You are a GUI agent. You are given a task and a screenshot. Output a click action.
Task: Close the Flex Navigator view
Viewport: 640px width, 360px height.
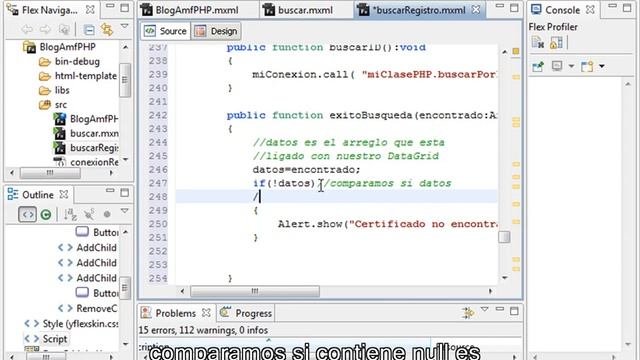tap(90, 9)
